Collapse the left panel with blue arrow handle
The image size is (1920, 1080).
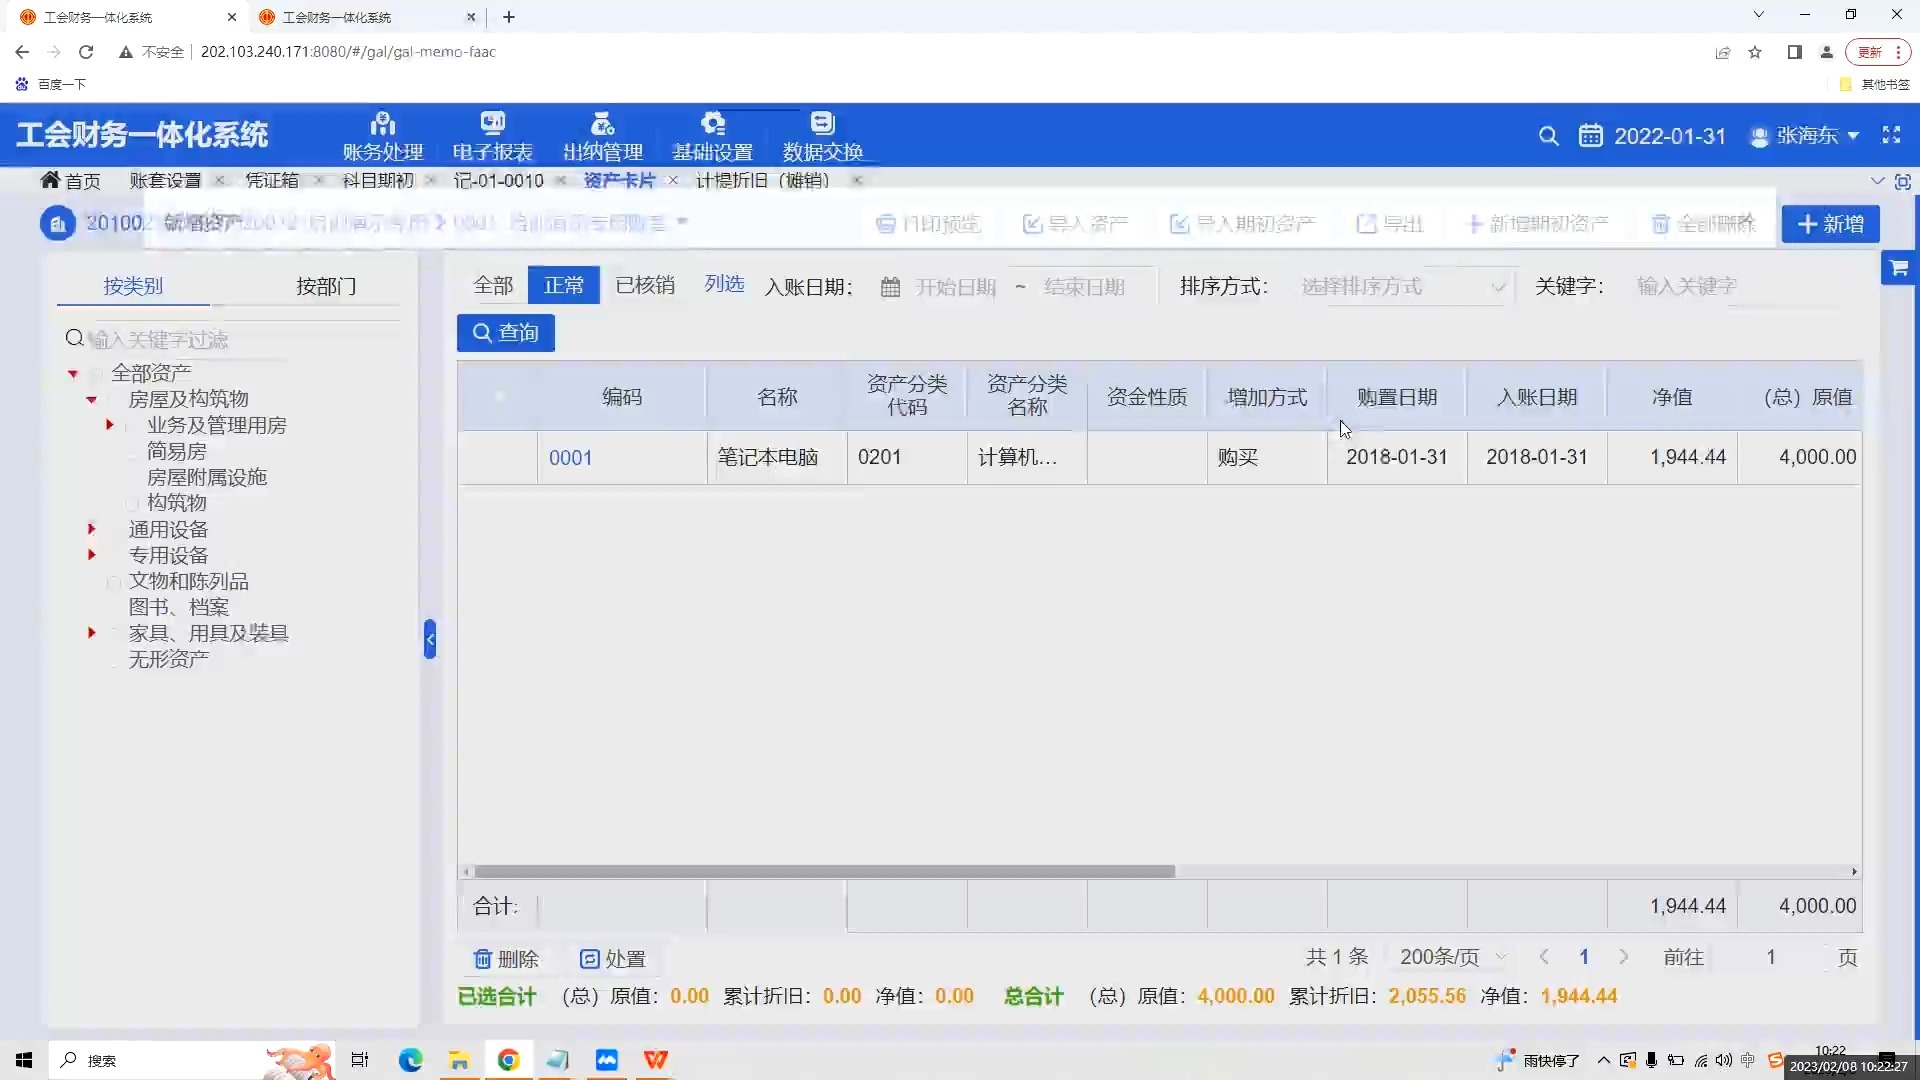point(430,639)
